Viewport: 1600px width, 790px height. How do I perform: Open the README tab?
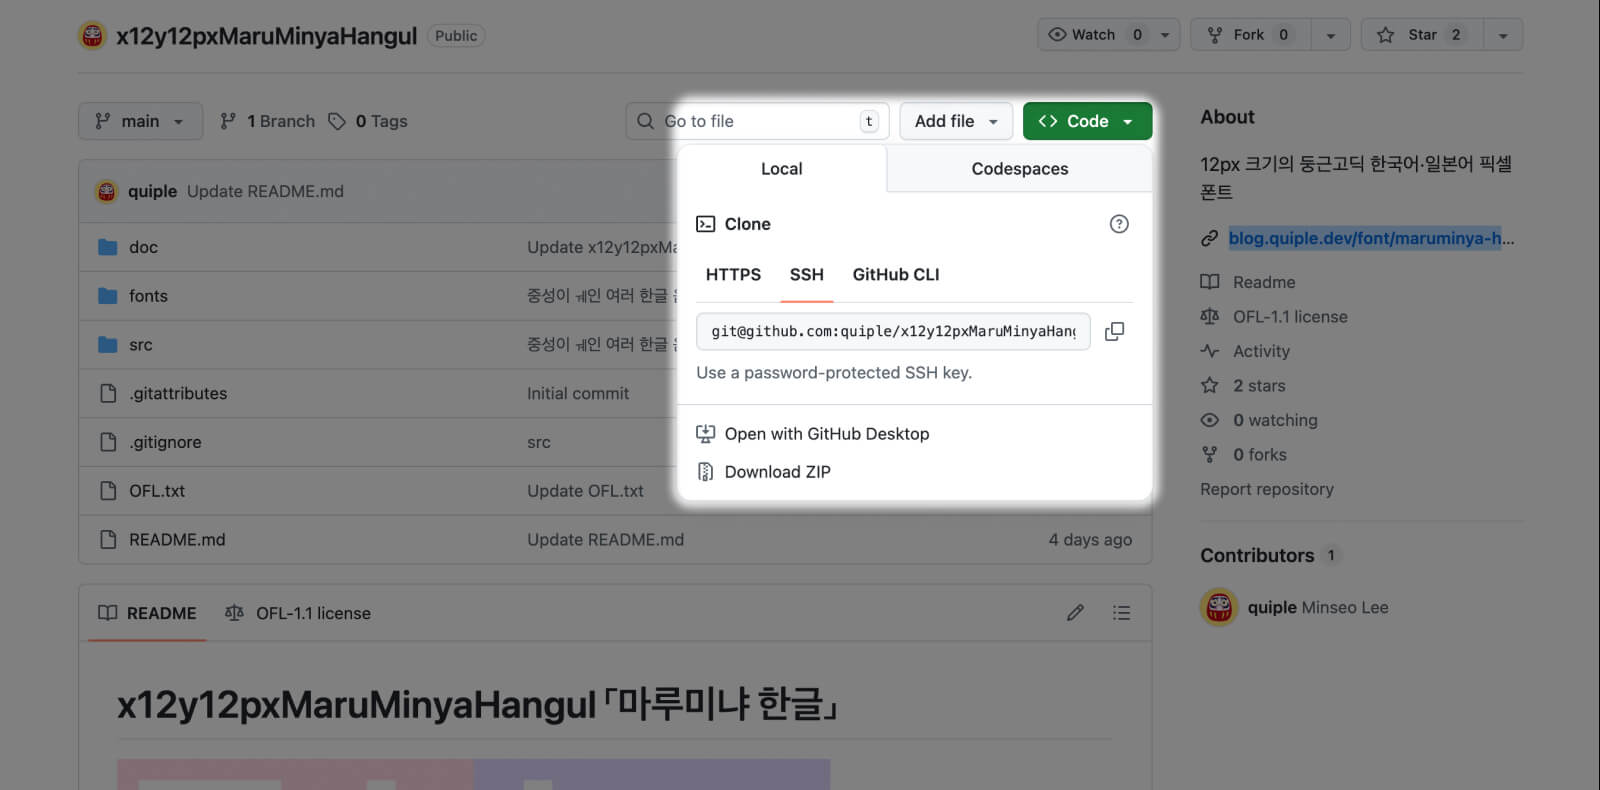pyautogui.click(x=147, y=613)
